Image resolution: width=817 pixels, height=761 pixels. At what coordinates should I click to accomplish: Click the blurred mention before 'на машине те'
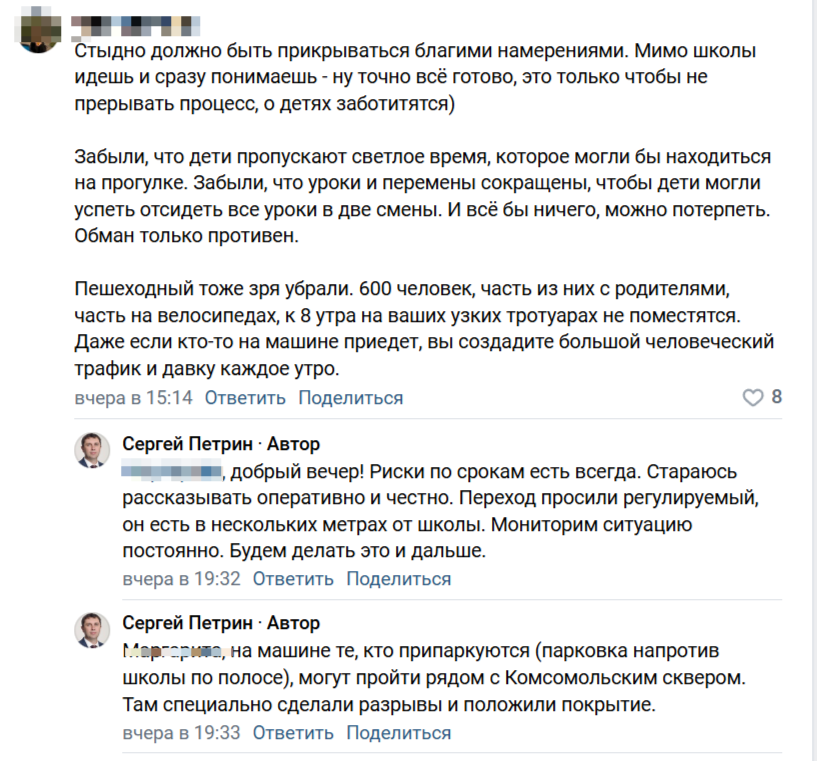pos(170,652)
